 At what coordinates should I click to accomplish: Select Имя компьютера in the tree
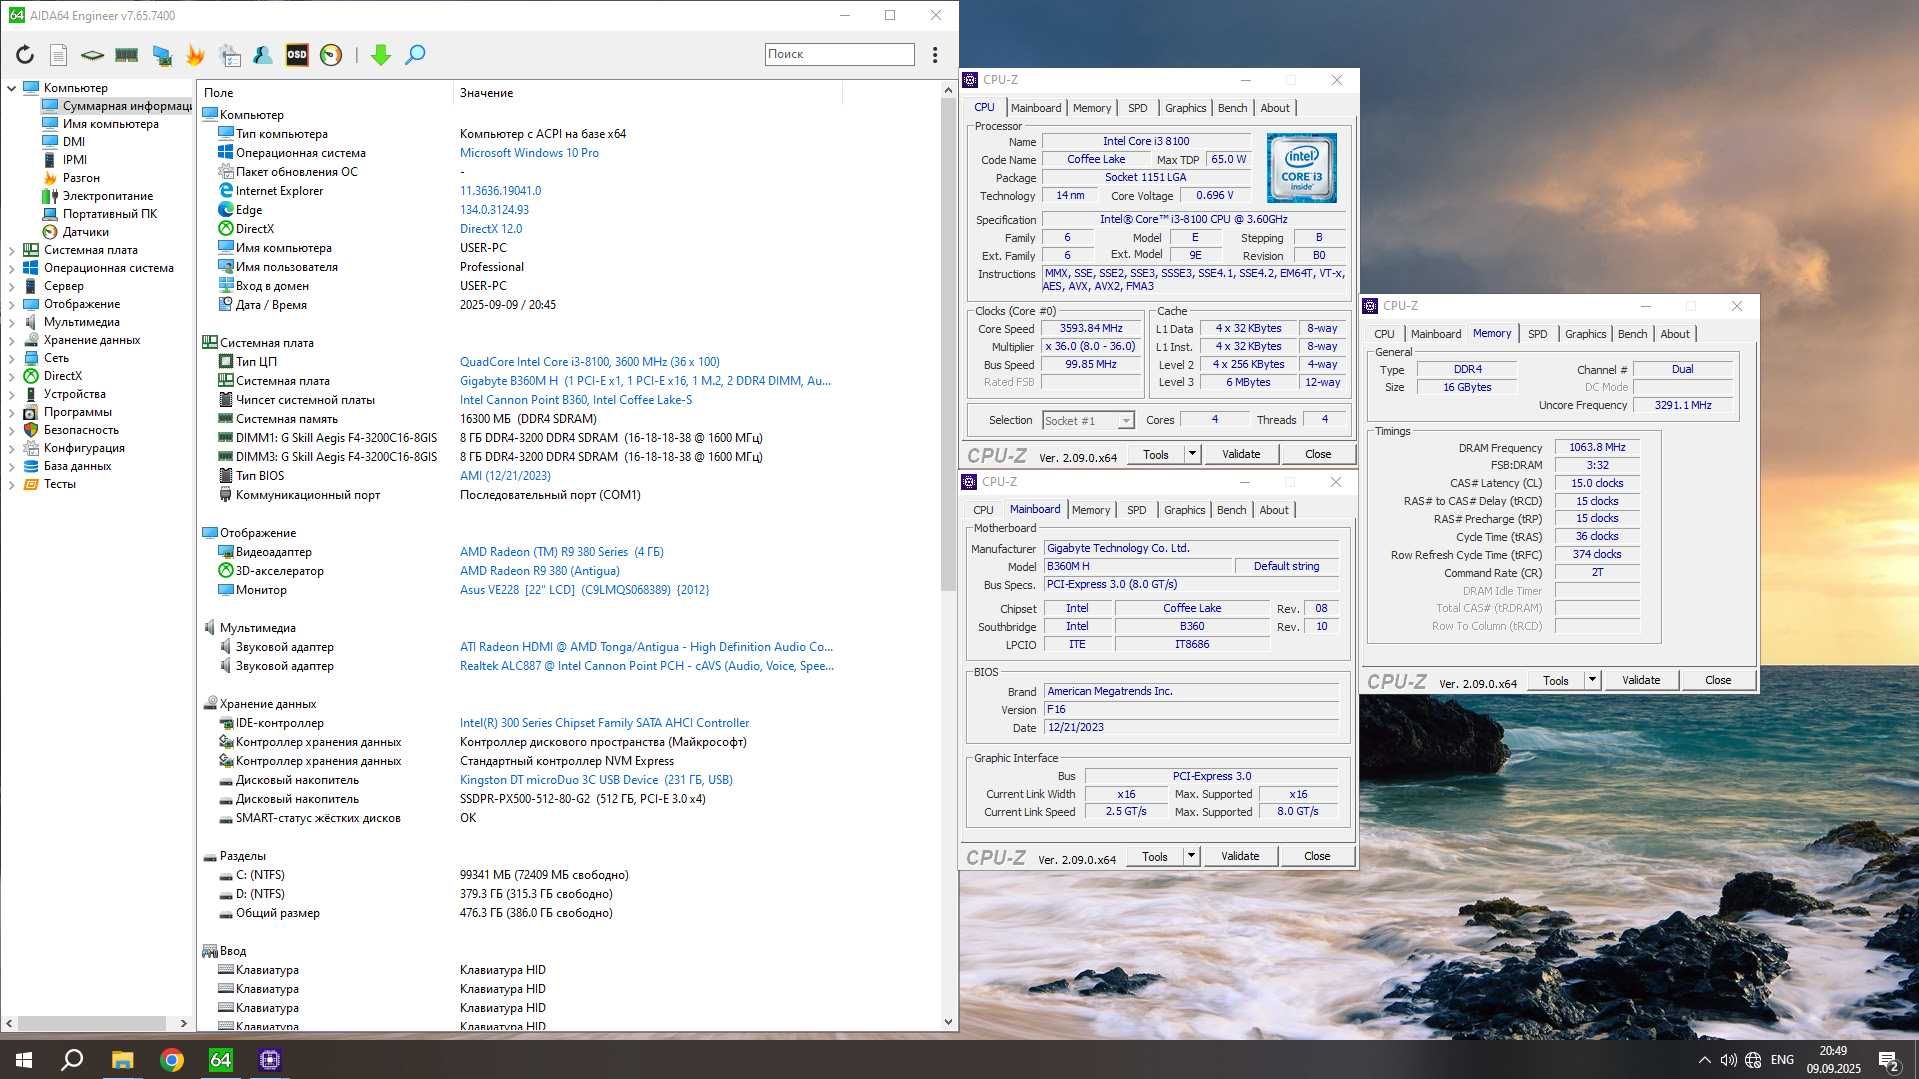[100, 124]
